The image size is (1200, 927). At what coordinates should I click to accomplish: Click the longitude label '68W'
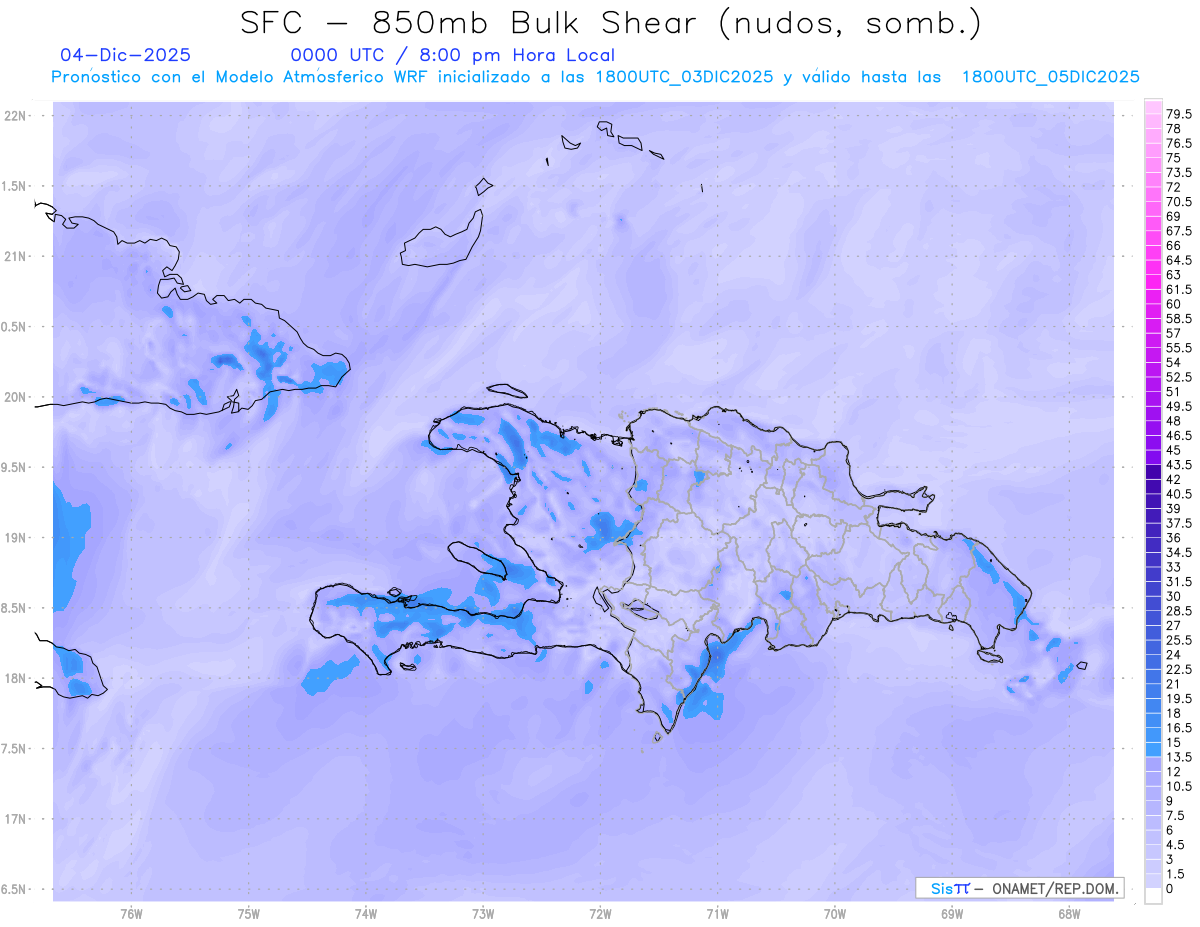coord(1069,914)
